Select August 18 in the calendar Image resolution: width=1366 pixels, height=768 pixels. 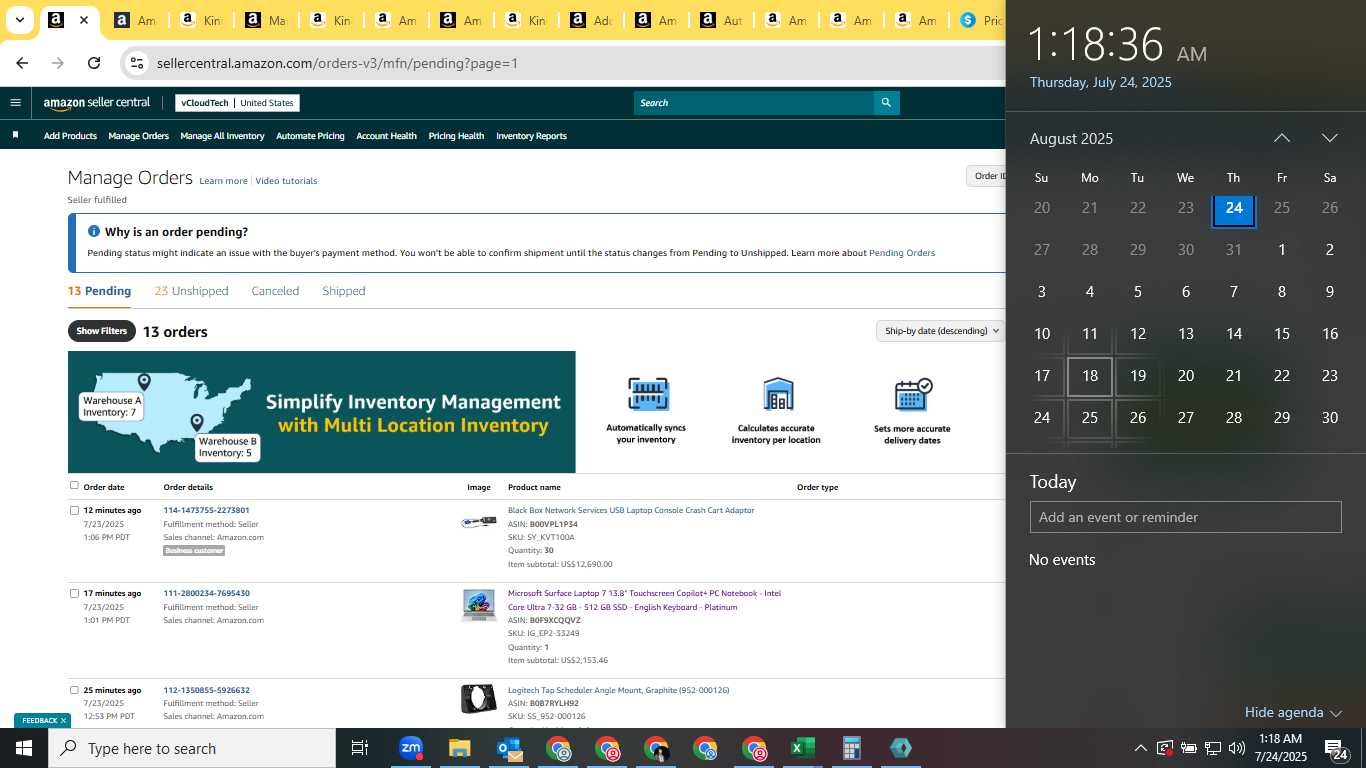(x=1090, y=376)
